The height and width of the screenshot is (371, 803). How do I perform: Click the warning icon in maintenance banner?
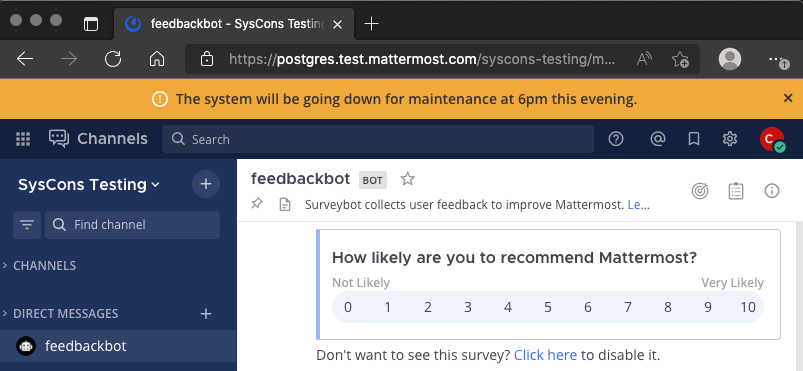[160, 99]
